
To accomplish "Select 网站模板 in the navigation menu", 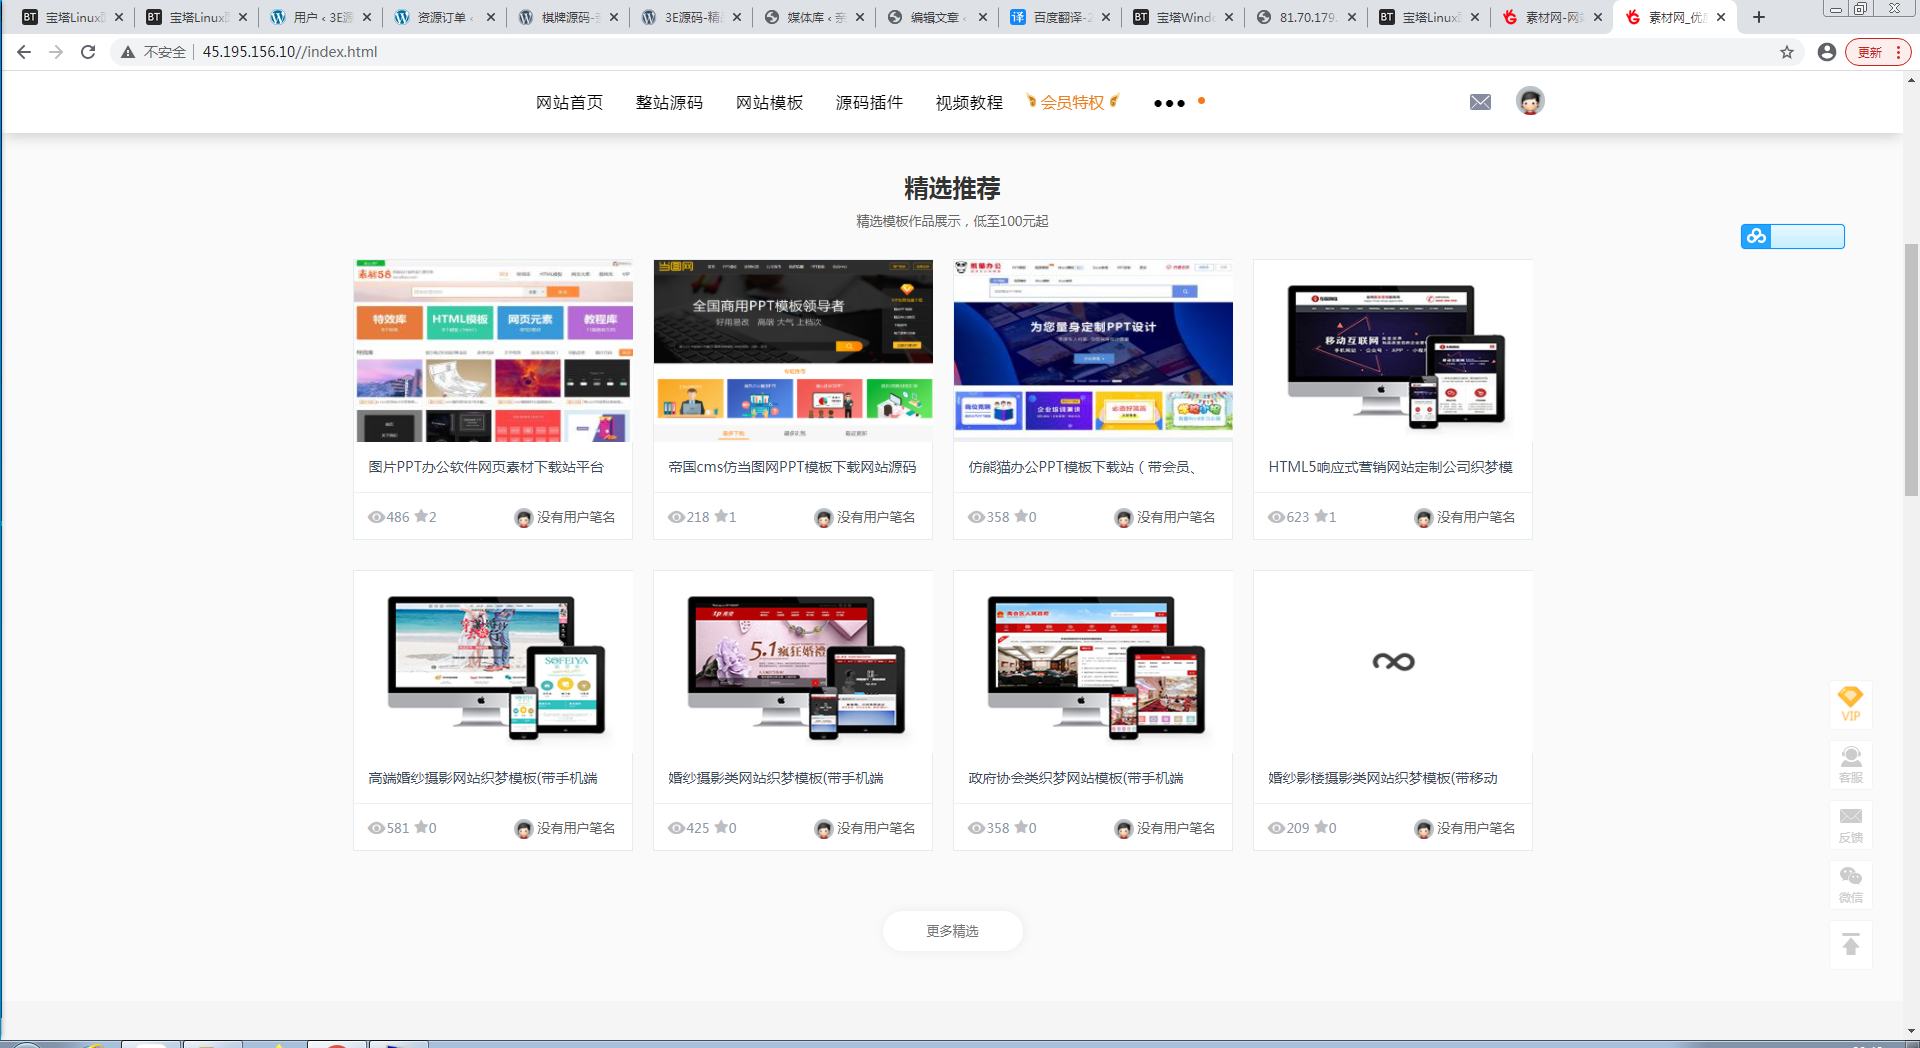I will point(769,102).
